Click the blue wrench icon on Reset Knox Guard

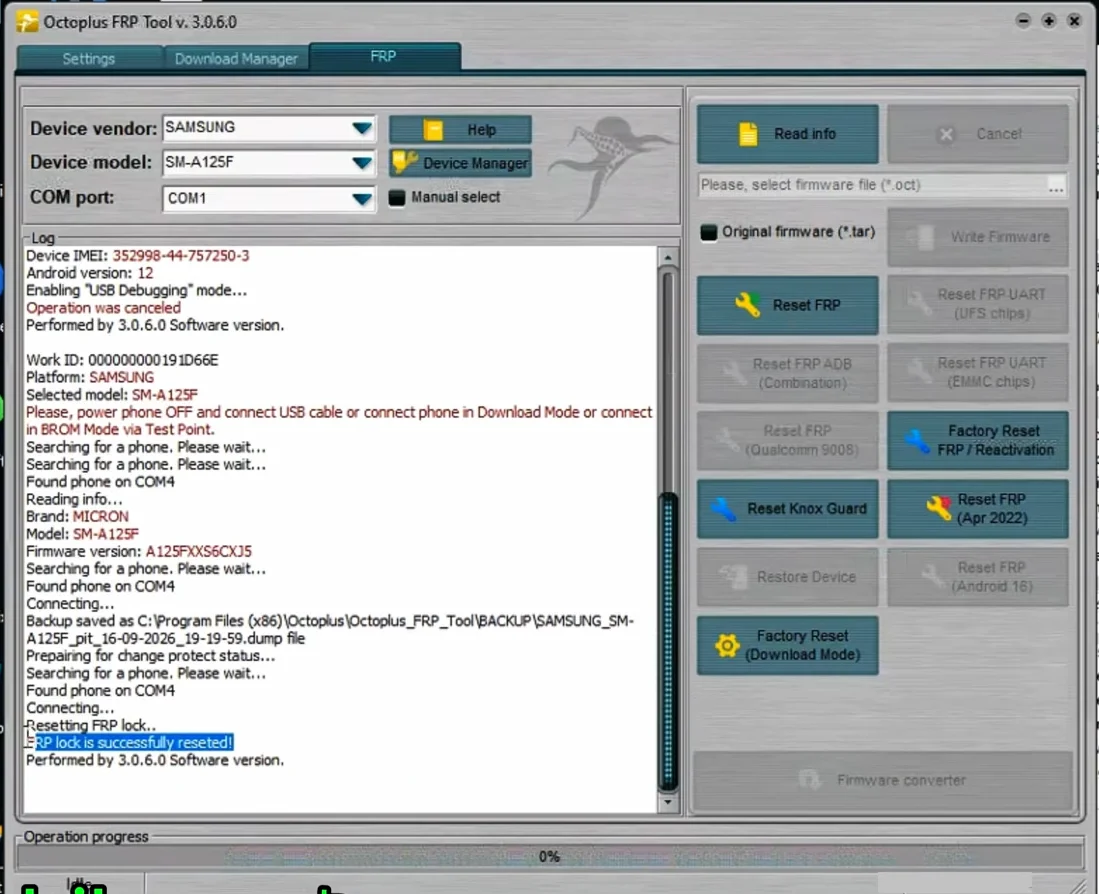(x=723, y=509)
